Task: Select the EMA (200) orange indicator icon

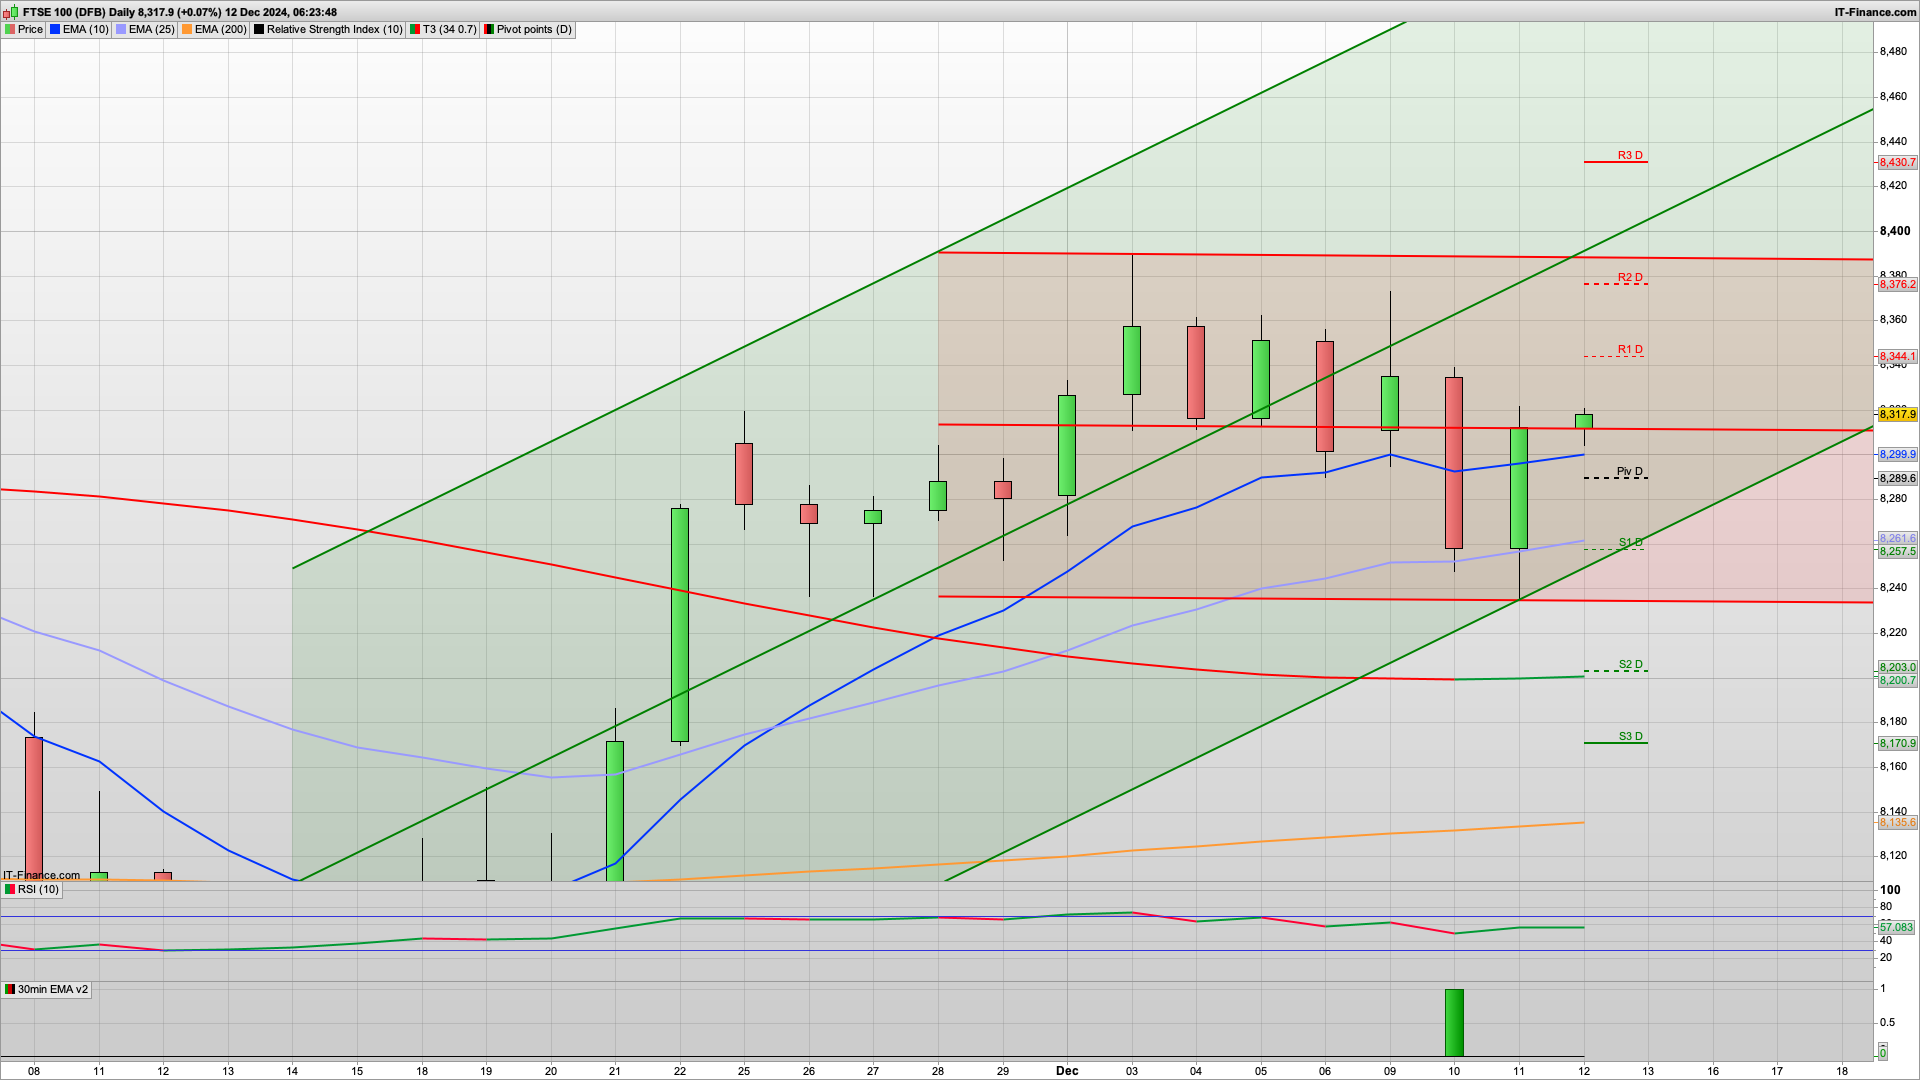Action: (x=185, y=29)
